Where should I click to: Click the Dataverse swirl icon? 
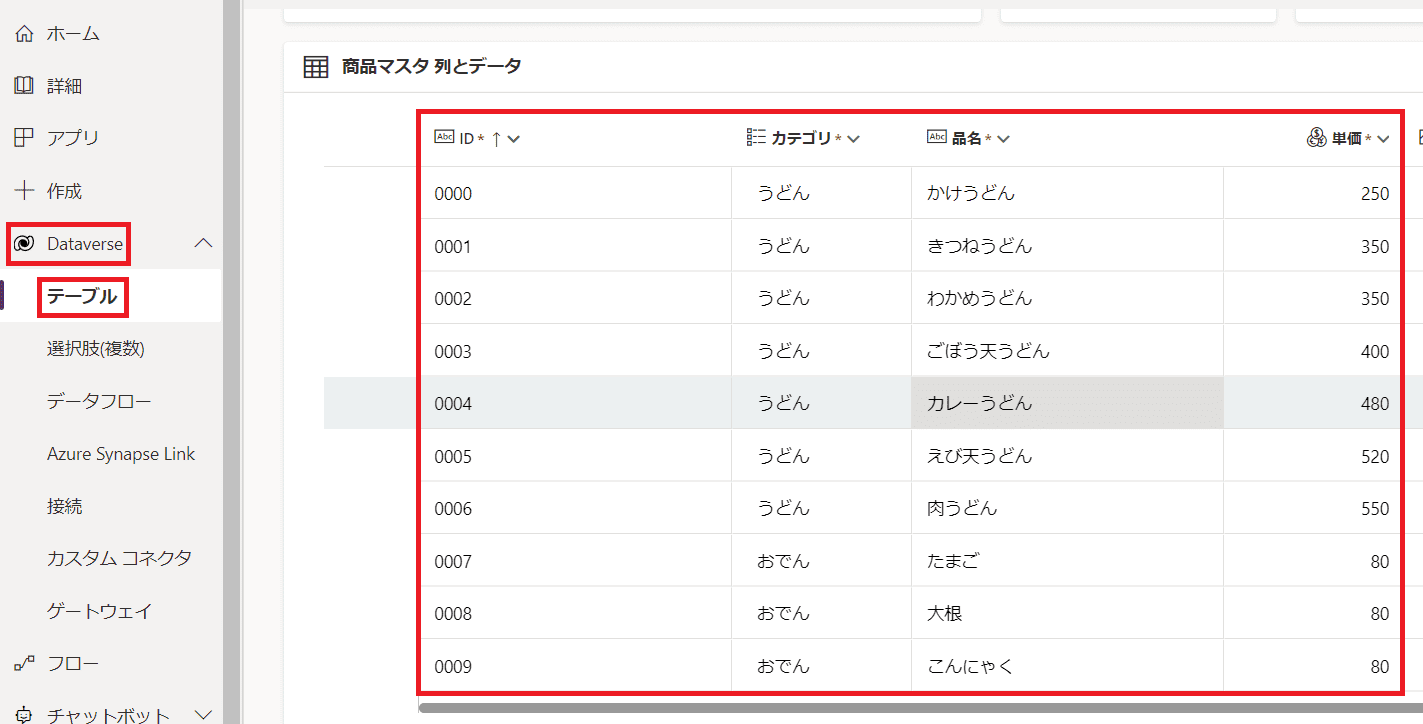[x=24, y=243]
